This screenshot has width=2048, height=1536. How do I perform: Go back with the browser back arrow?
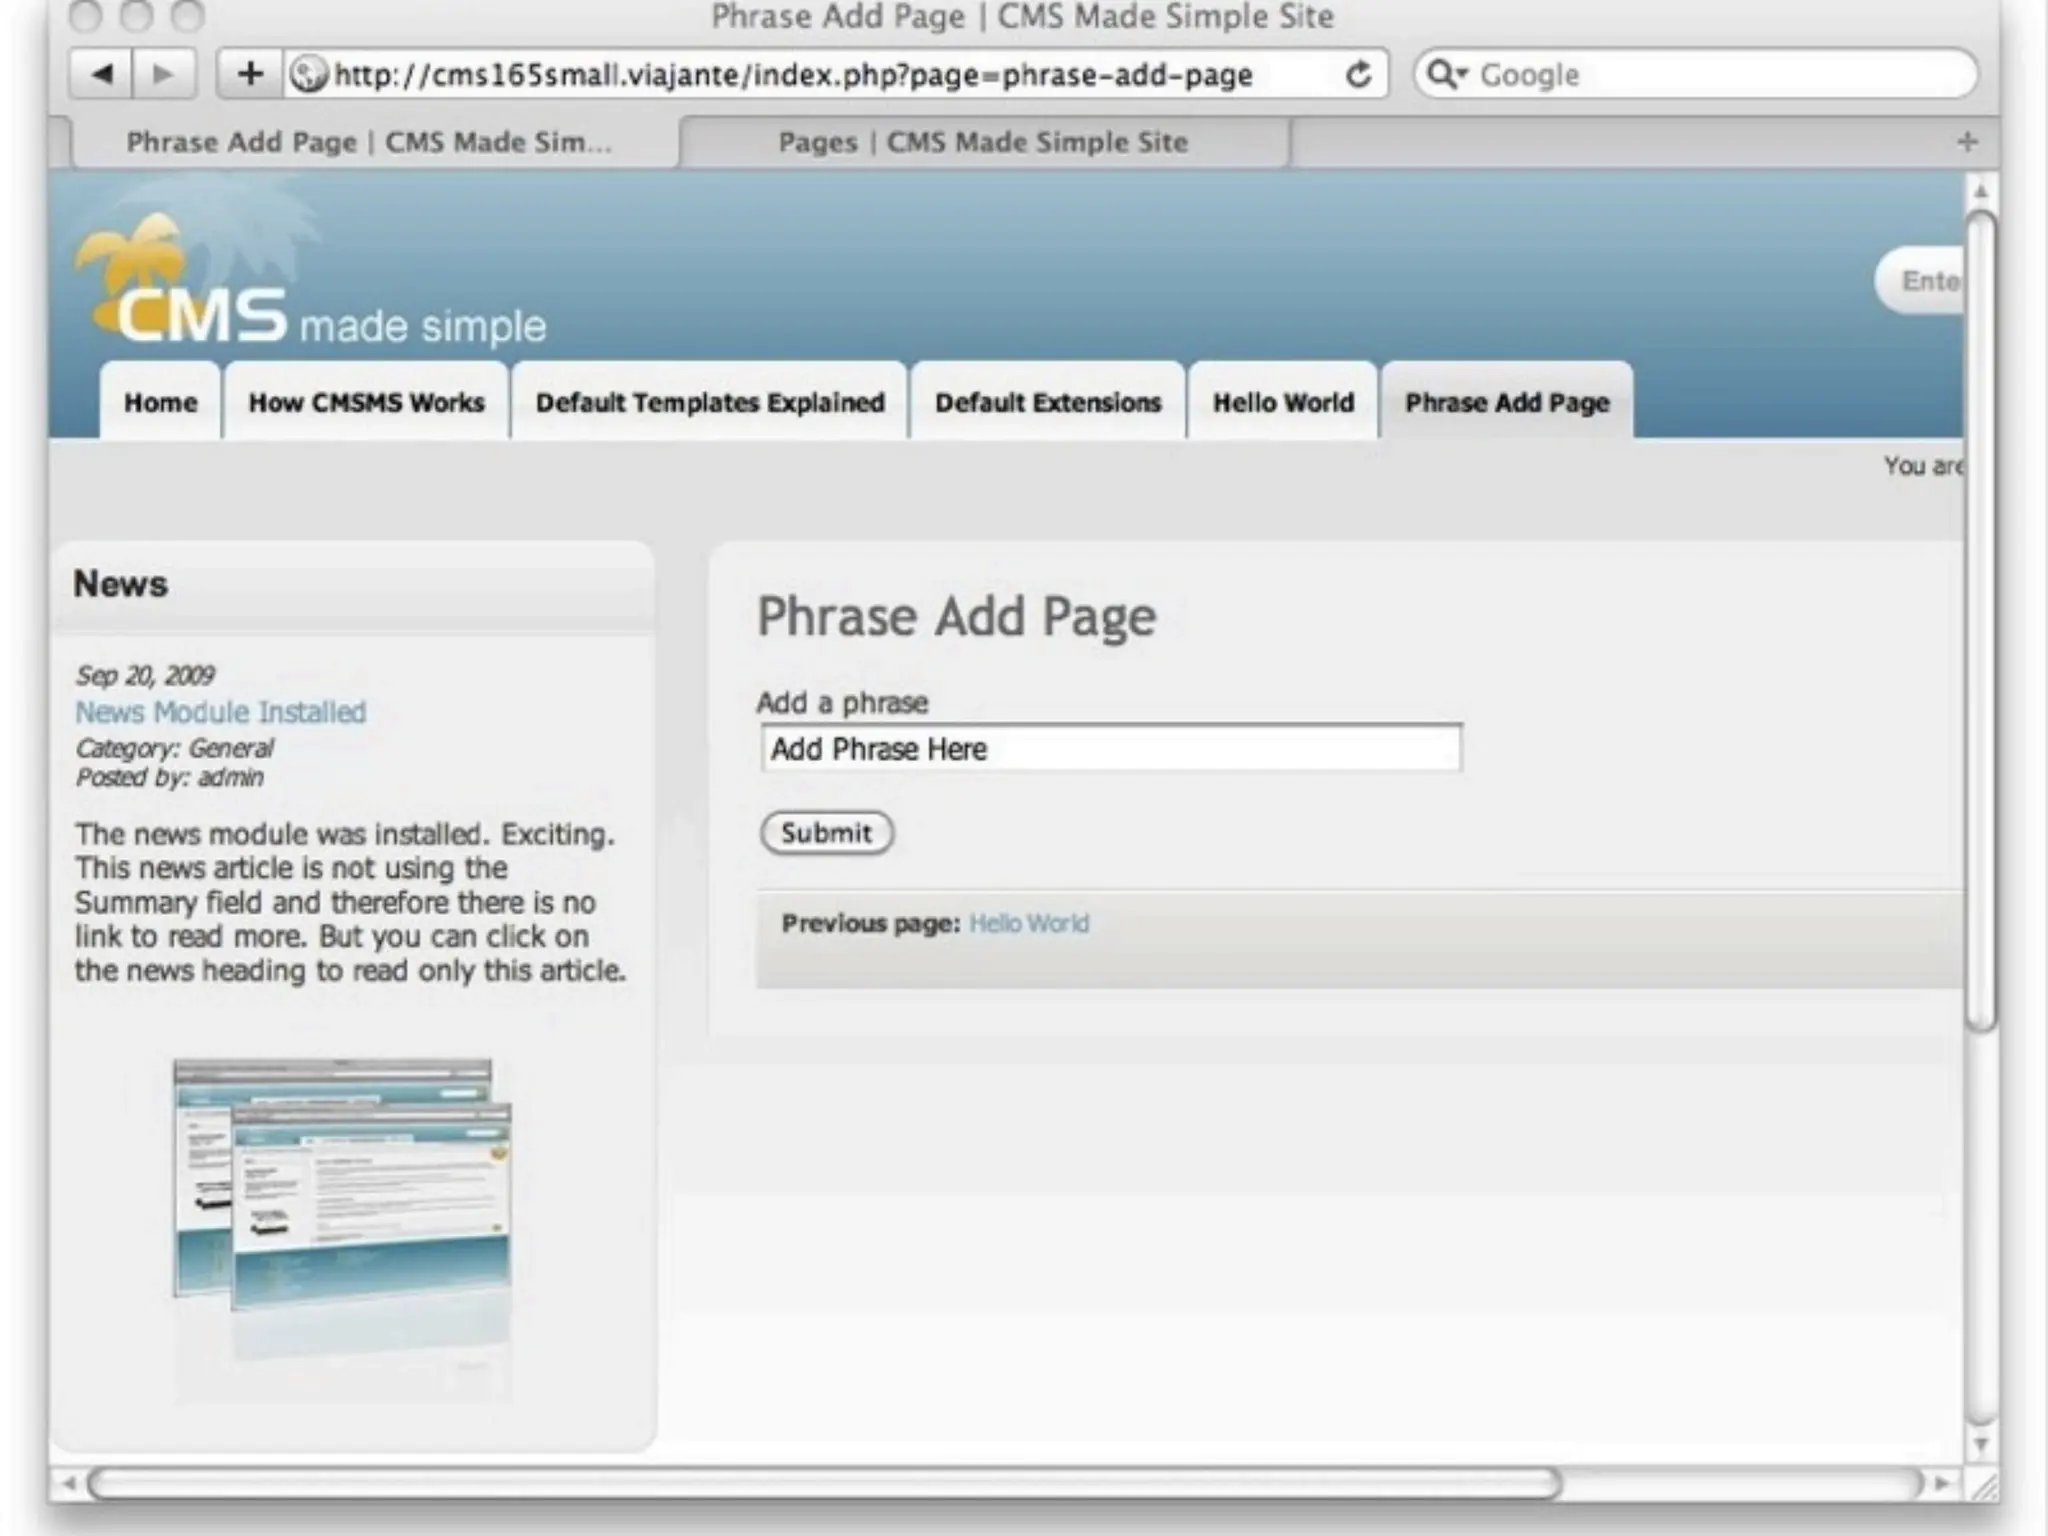point(101,74)
